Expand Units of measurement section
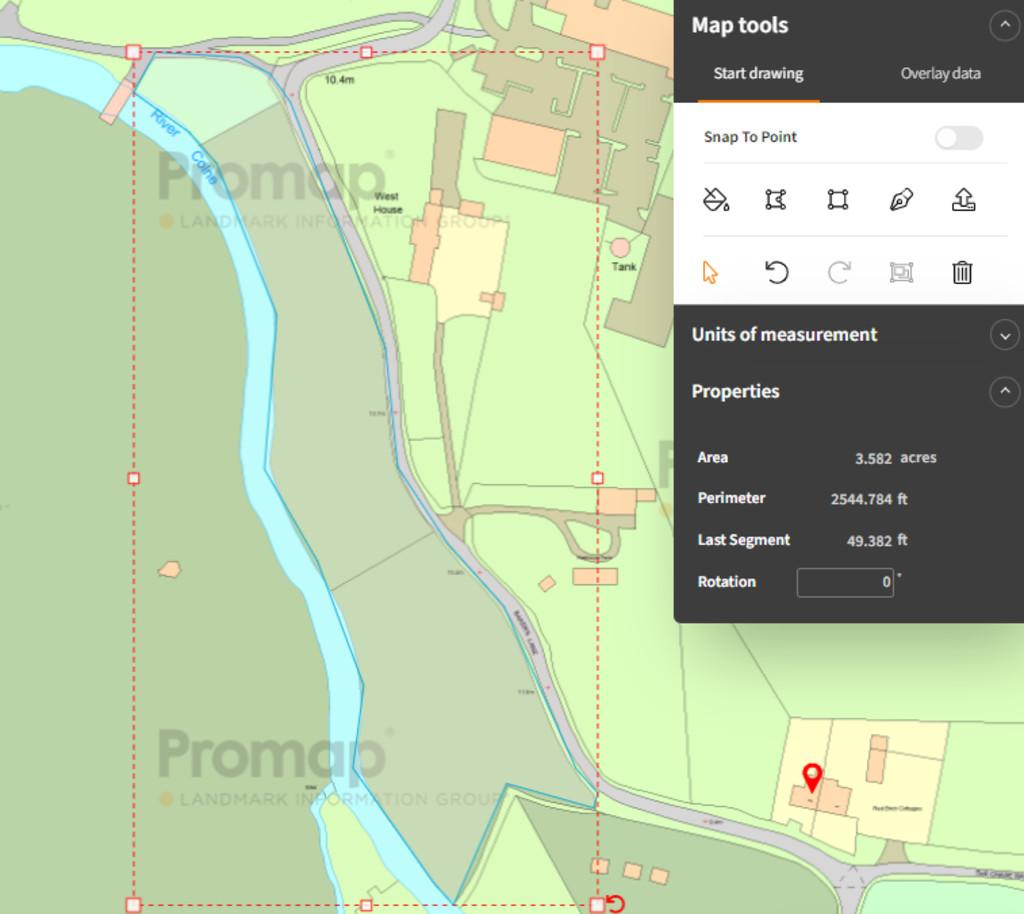The width and height of the screenshot is (1024, 914). click(x=1004, y=336)
